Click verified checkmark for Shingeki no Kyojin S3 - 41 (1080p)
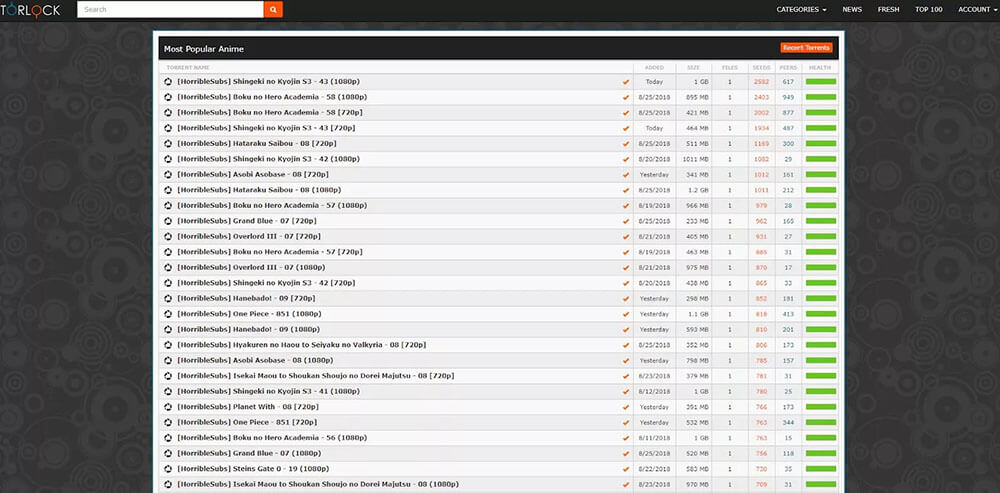Image resolution: width=1000 pixels, height=493 pixels. coord(626,392)
